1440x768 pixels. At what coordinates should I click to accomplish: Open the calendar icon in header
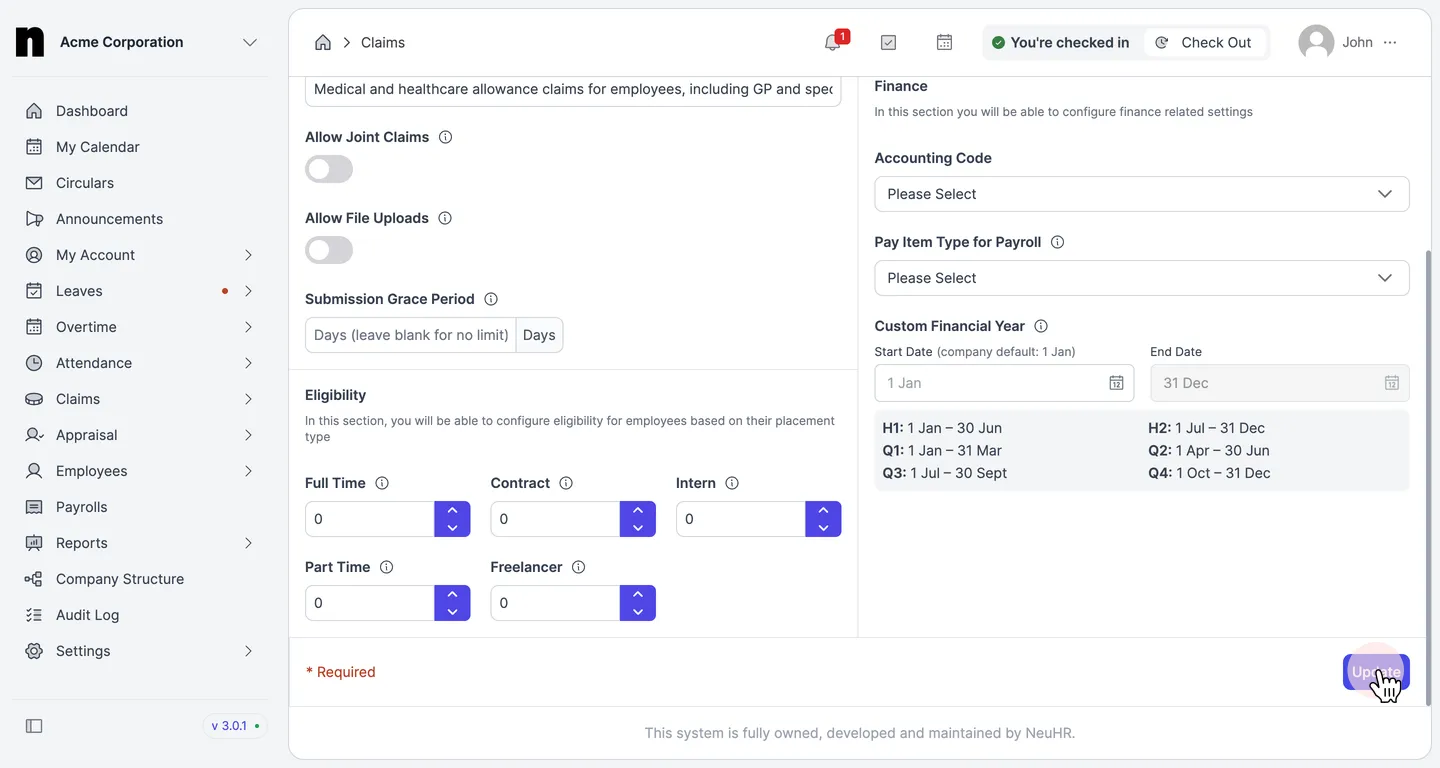point(944,42)
